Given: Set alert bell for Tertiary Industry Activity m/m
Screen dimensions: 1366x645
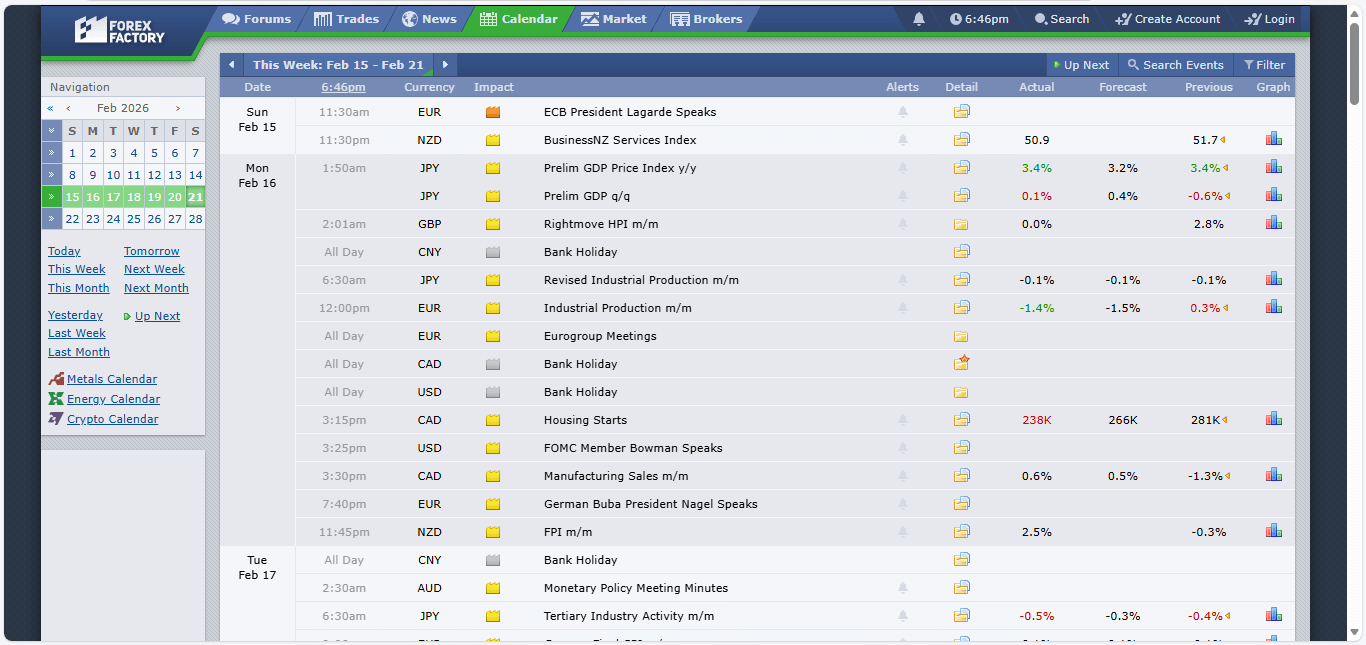Looking at the screenshot, I should pyautogui.click(x=903, y=616).
